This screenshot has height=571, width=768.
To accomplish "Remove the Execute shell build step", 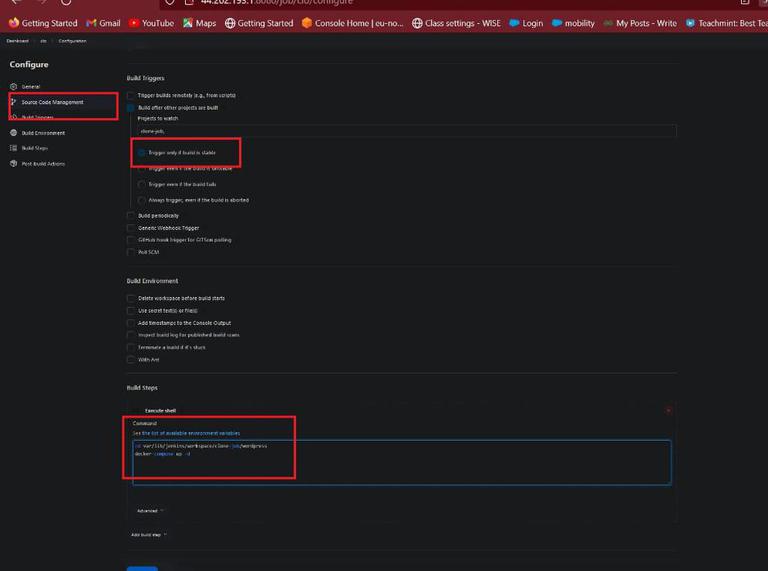I will 669,410.
